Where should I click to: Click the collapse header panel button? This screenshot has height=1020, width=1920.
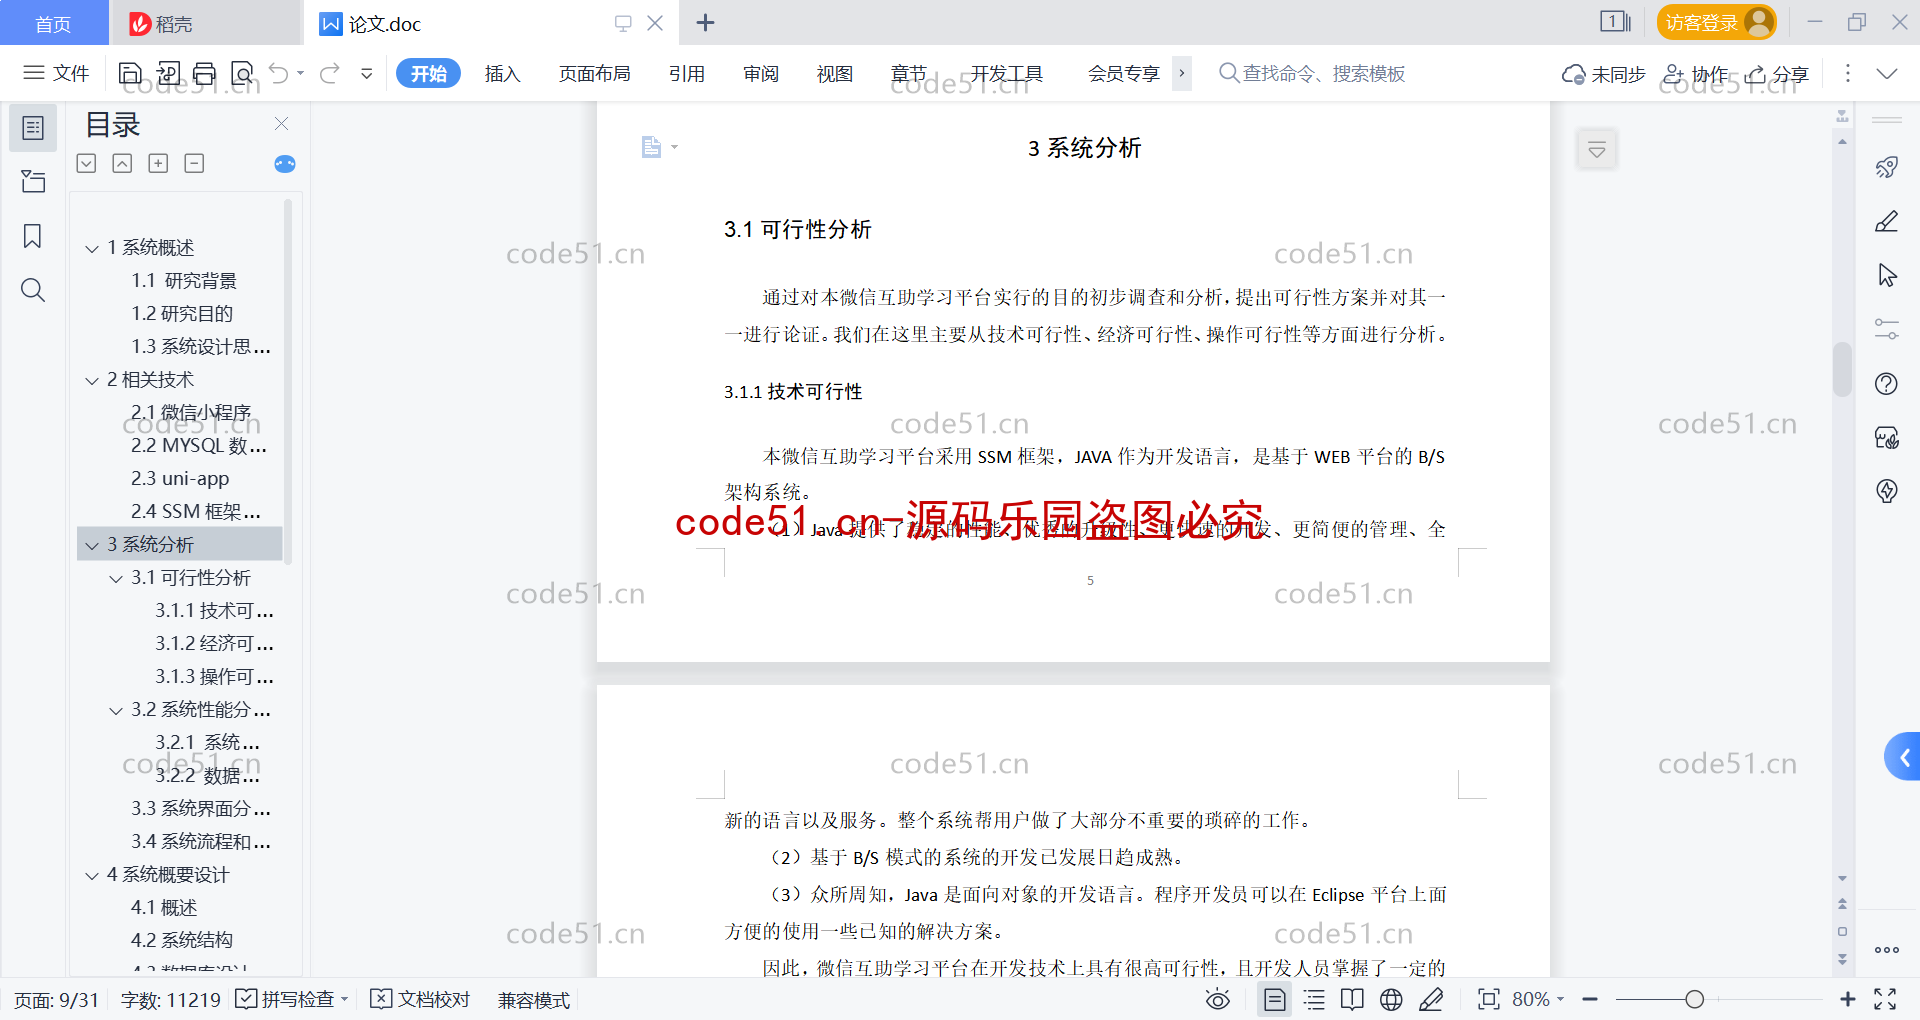(x=1597, y=150)
